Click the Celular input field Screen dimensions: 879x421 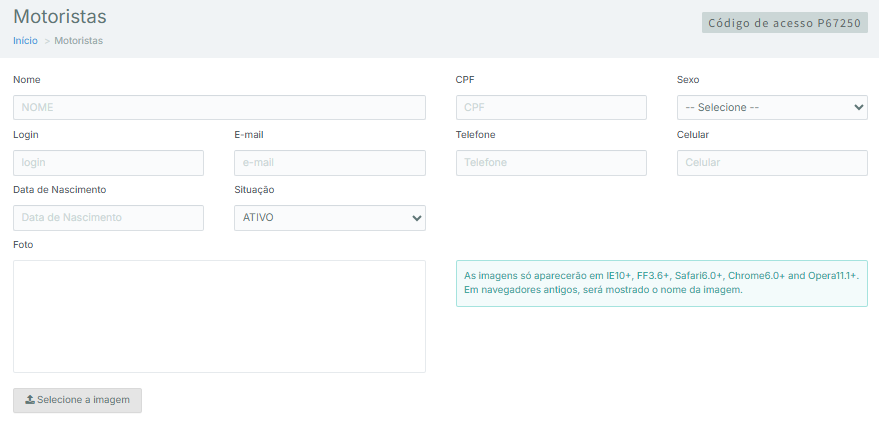pos(771,162)
